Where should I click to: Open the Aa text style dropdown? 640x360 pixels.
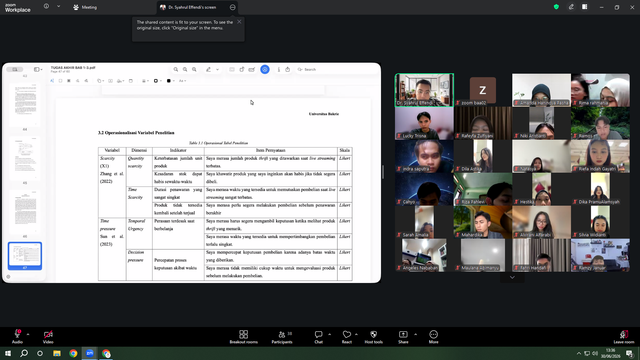[x=182, y=81]
